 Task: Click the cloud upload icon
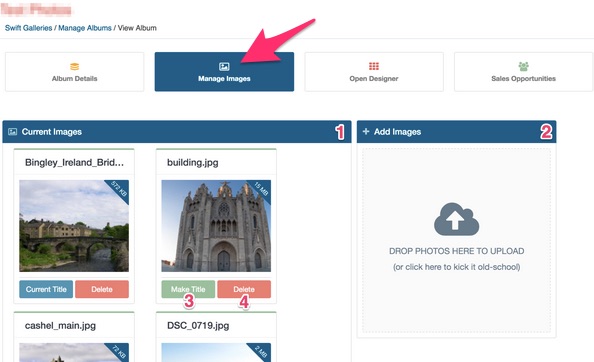[x=456, y=219]
